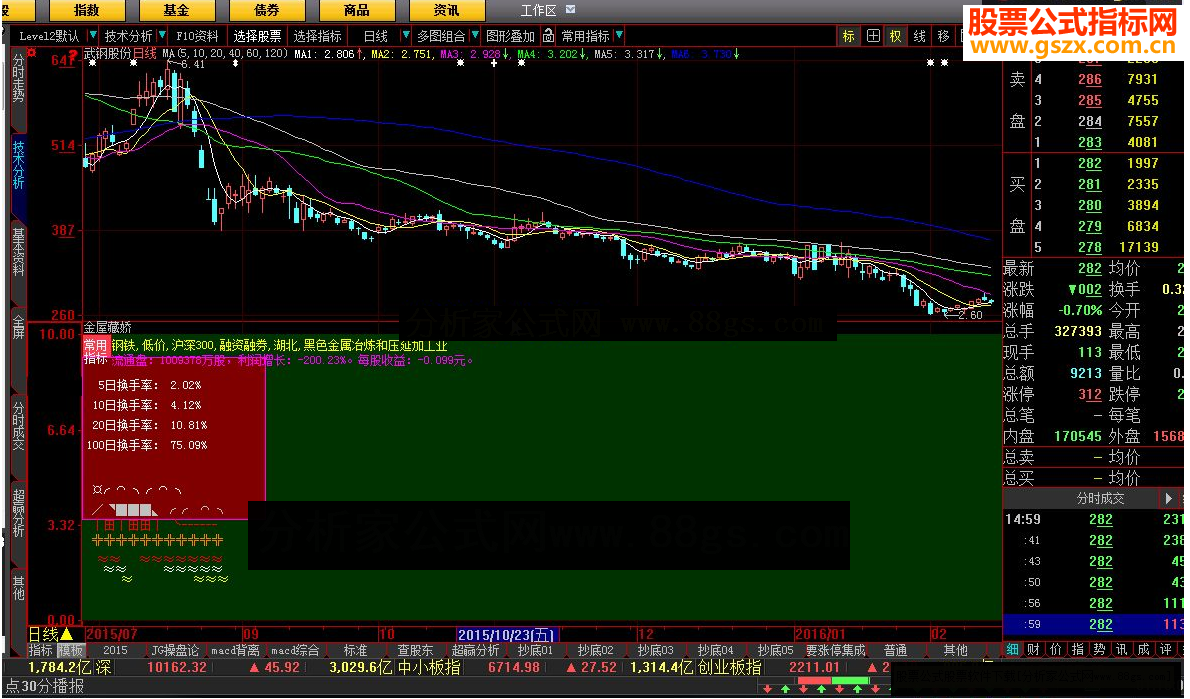Select the 超赢分析 bottom template tab
The width and height of the screenshot is (1190, 699).
(x=475, y=650)
